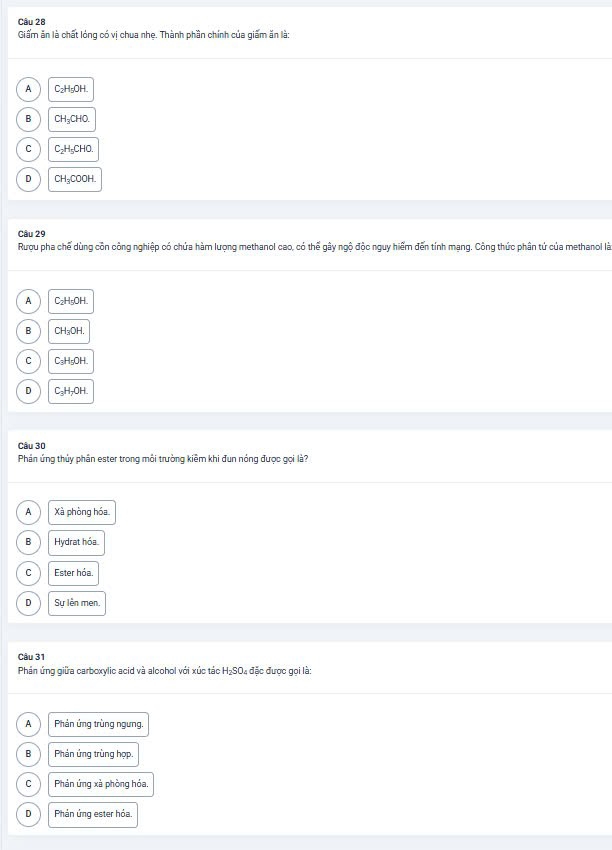Pick CH₃OH as methanol formula
612x850 pixels.
click(69, 331)
